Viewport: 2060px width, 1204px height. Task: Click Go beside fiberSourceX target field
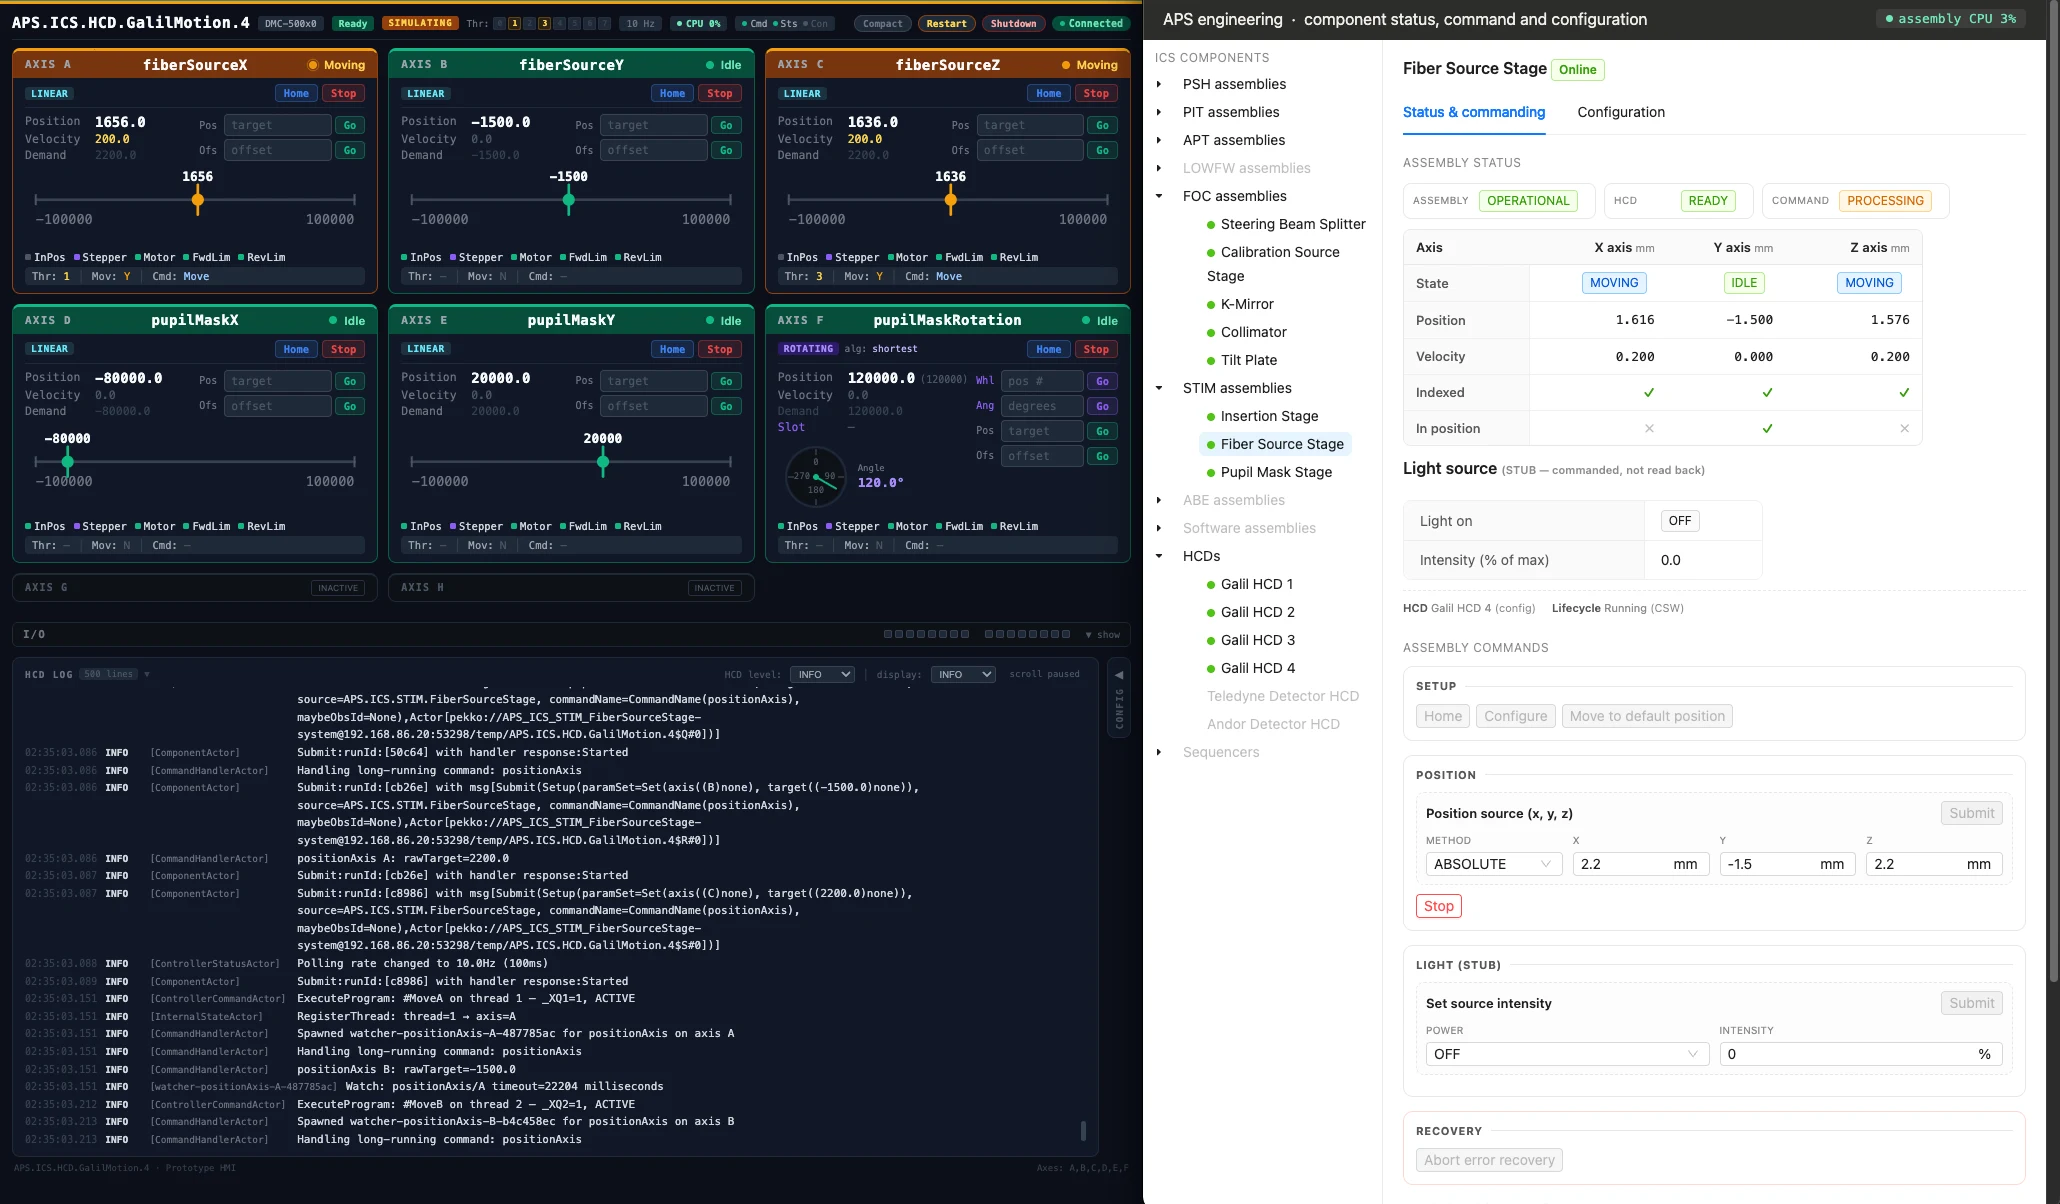coord(349,125)
